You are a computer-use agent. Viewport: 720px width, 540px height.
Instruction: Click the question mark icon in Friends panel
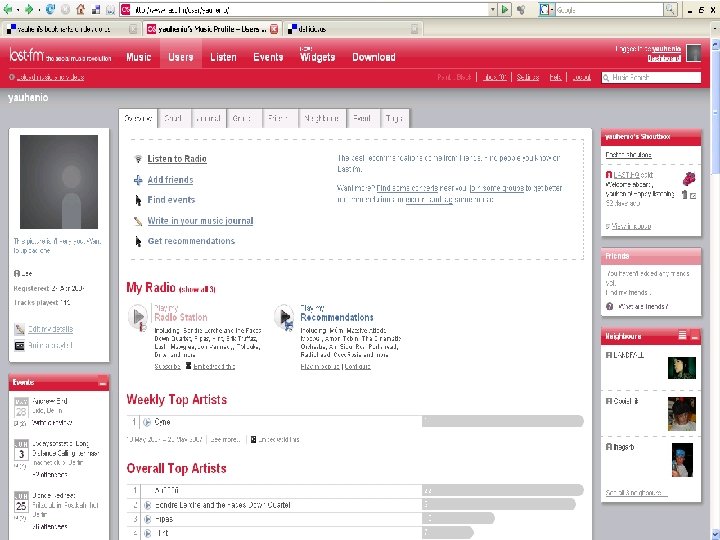coord(610,306)
